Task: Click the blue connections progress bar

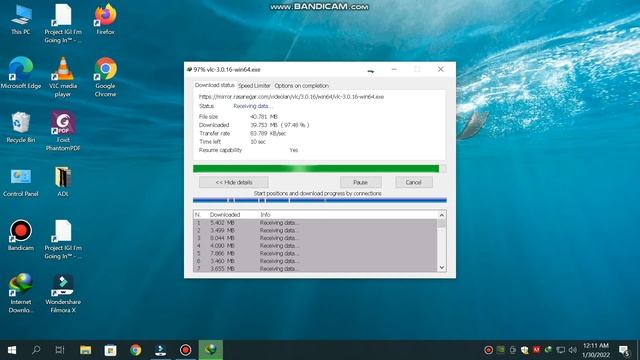Action: click(x=320, y=200)
